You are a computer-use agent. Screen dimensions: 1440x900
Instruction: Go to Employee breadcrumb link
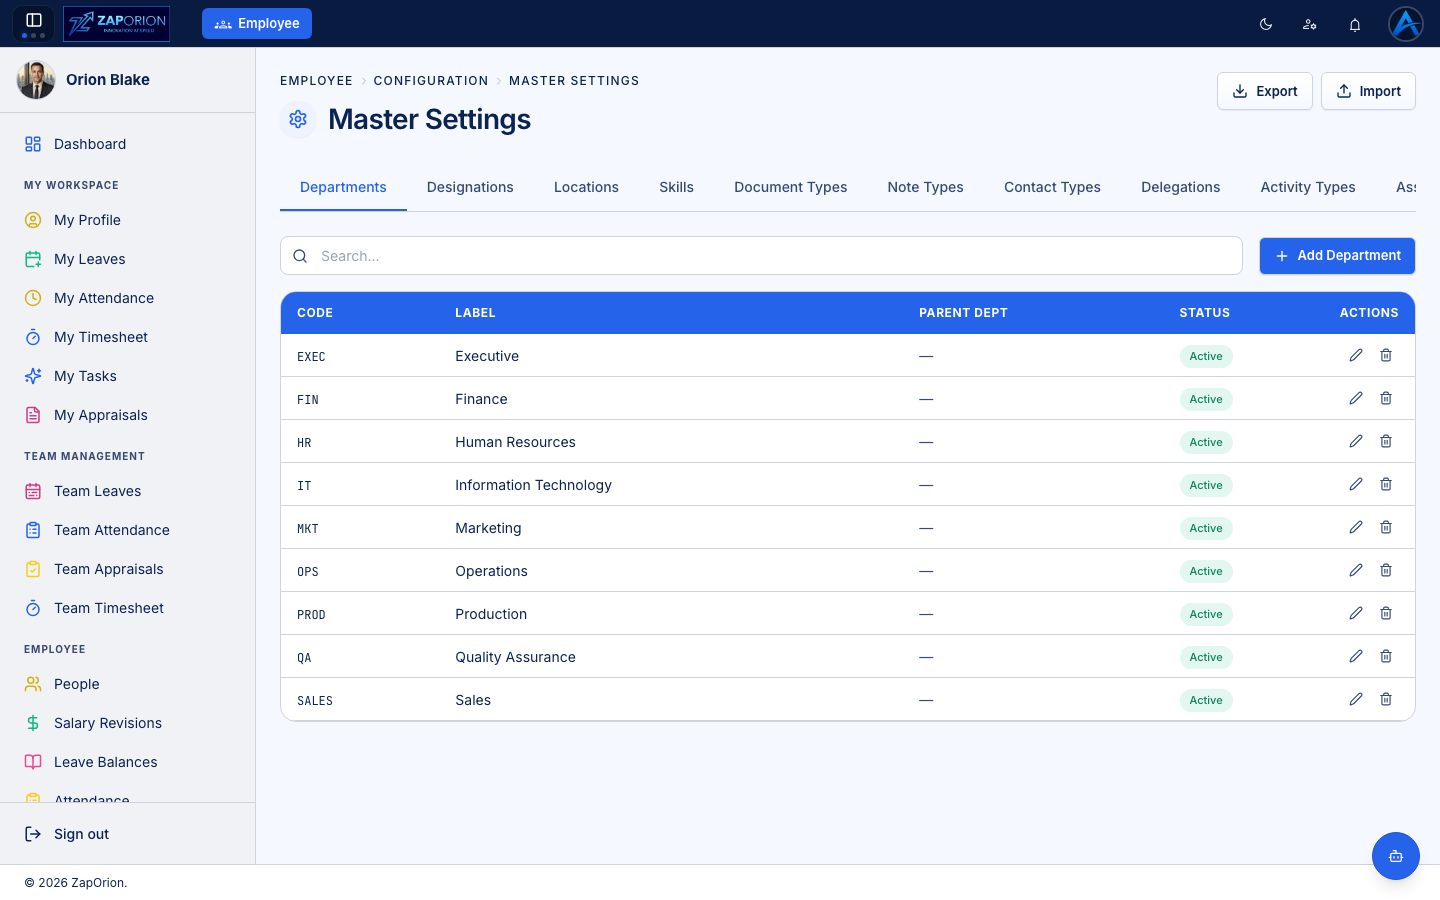(x=316, y=81)
